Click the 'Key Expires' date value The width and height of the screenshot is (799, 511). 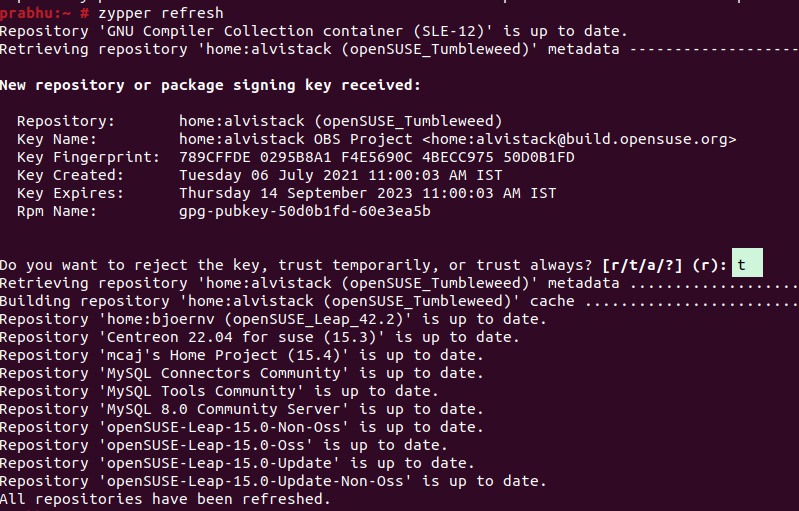pos(367,193)
